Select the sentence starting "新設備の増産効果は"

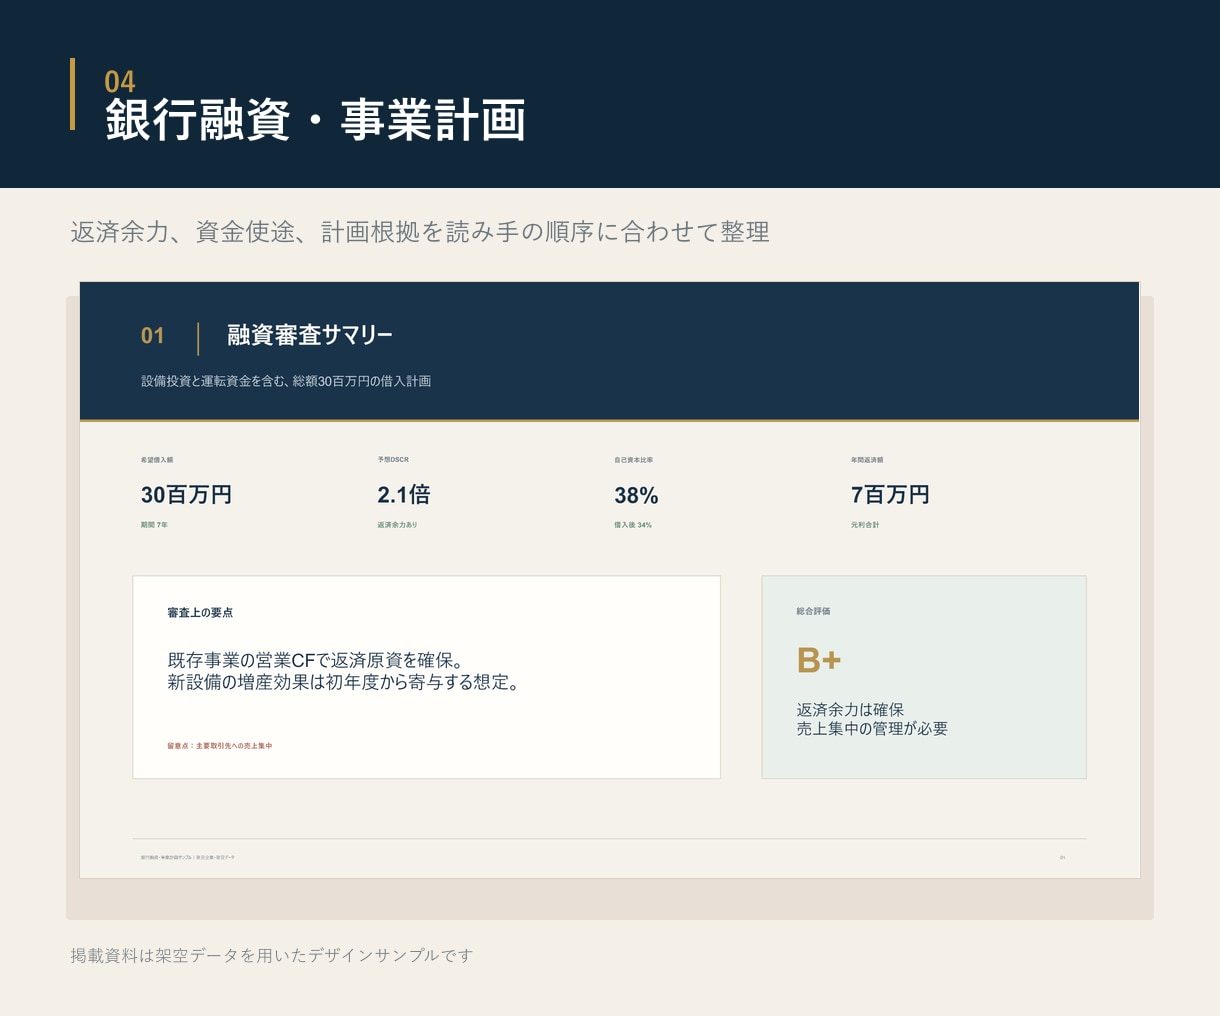click(x=343, y=683)
